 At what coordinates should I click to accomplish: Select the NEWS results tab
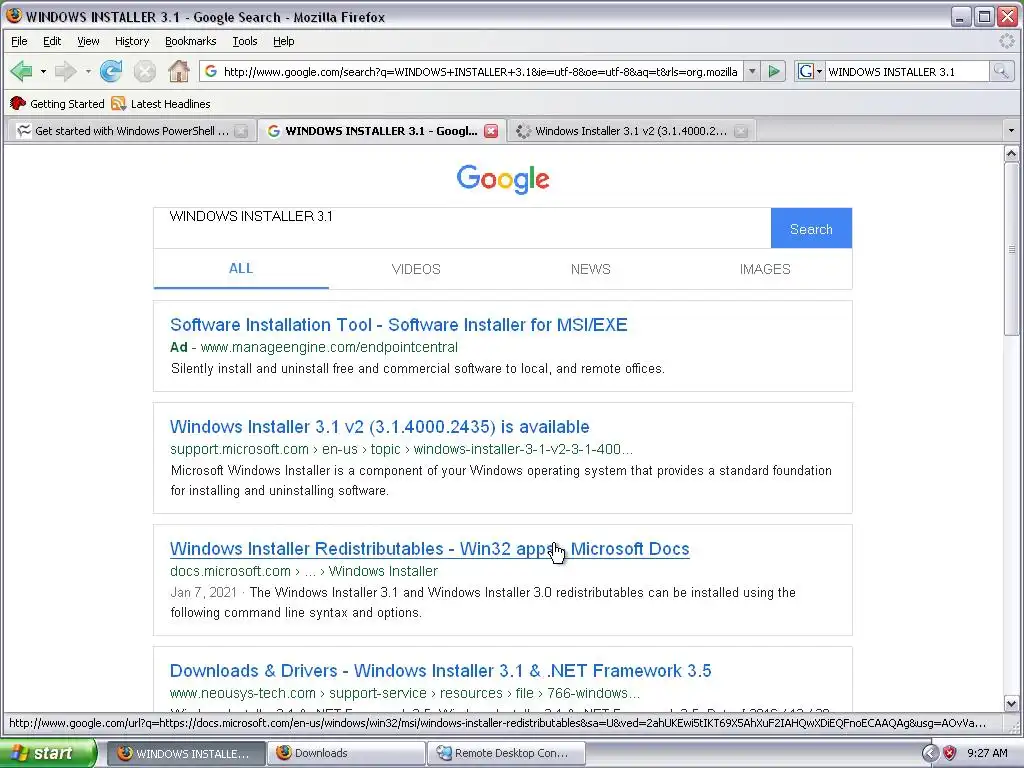(x=590, y=269)
